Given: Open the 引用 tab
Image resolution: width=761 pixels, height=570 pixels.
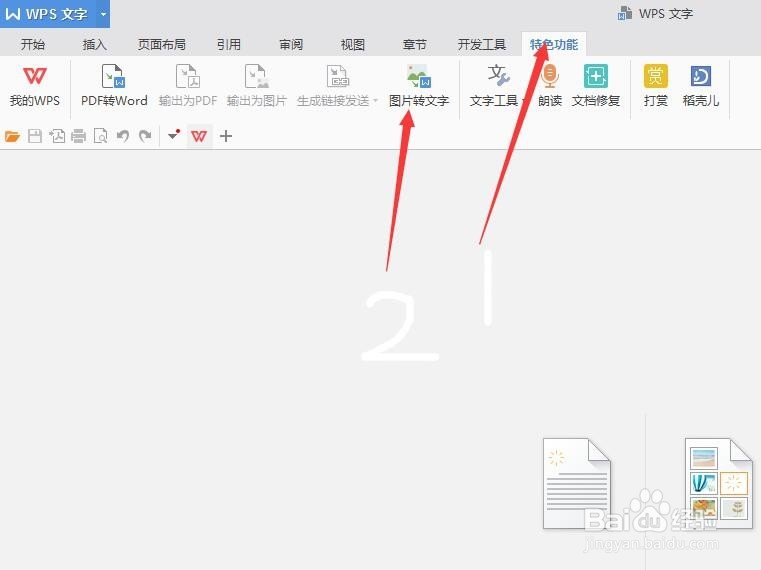Looking at the screenshot, I should pos(229,45).
